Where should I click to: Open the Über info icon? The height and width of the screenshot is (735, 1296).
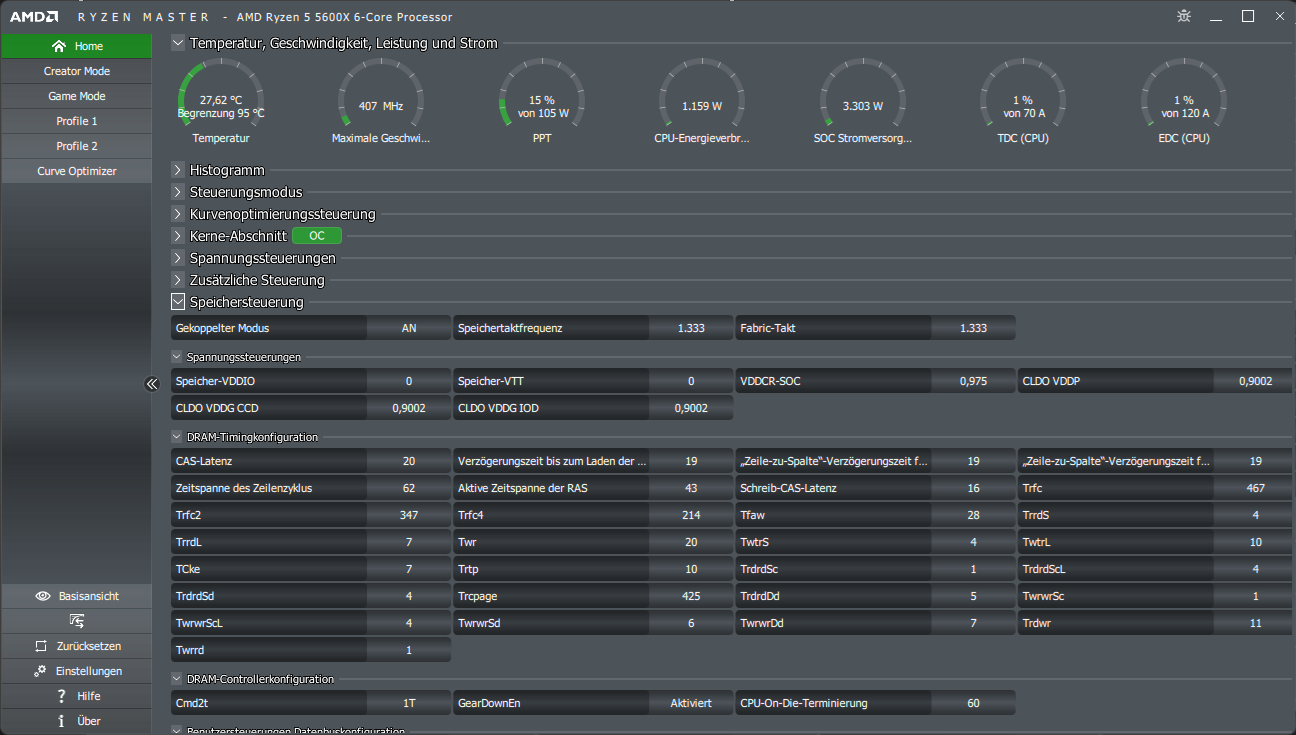tap(61, 721)
